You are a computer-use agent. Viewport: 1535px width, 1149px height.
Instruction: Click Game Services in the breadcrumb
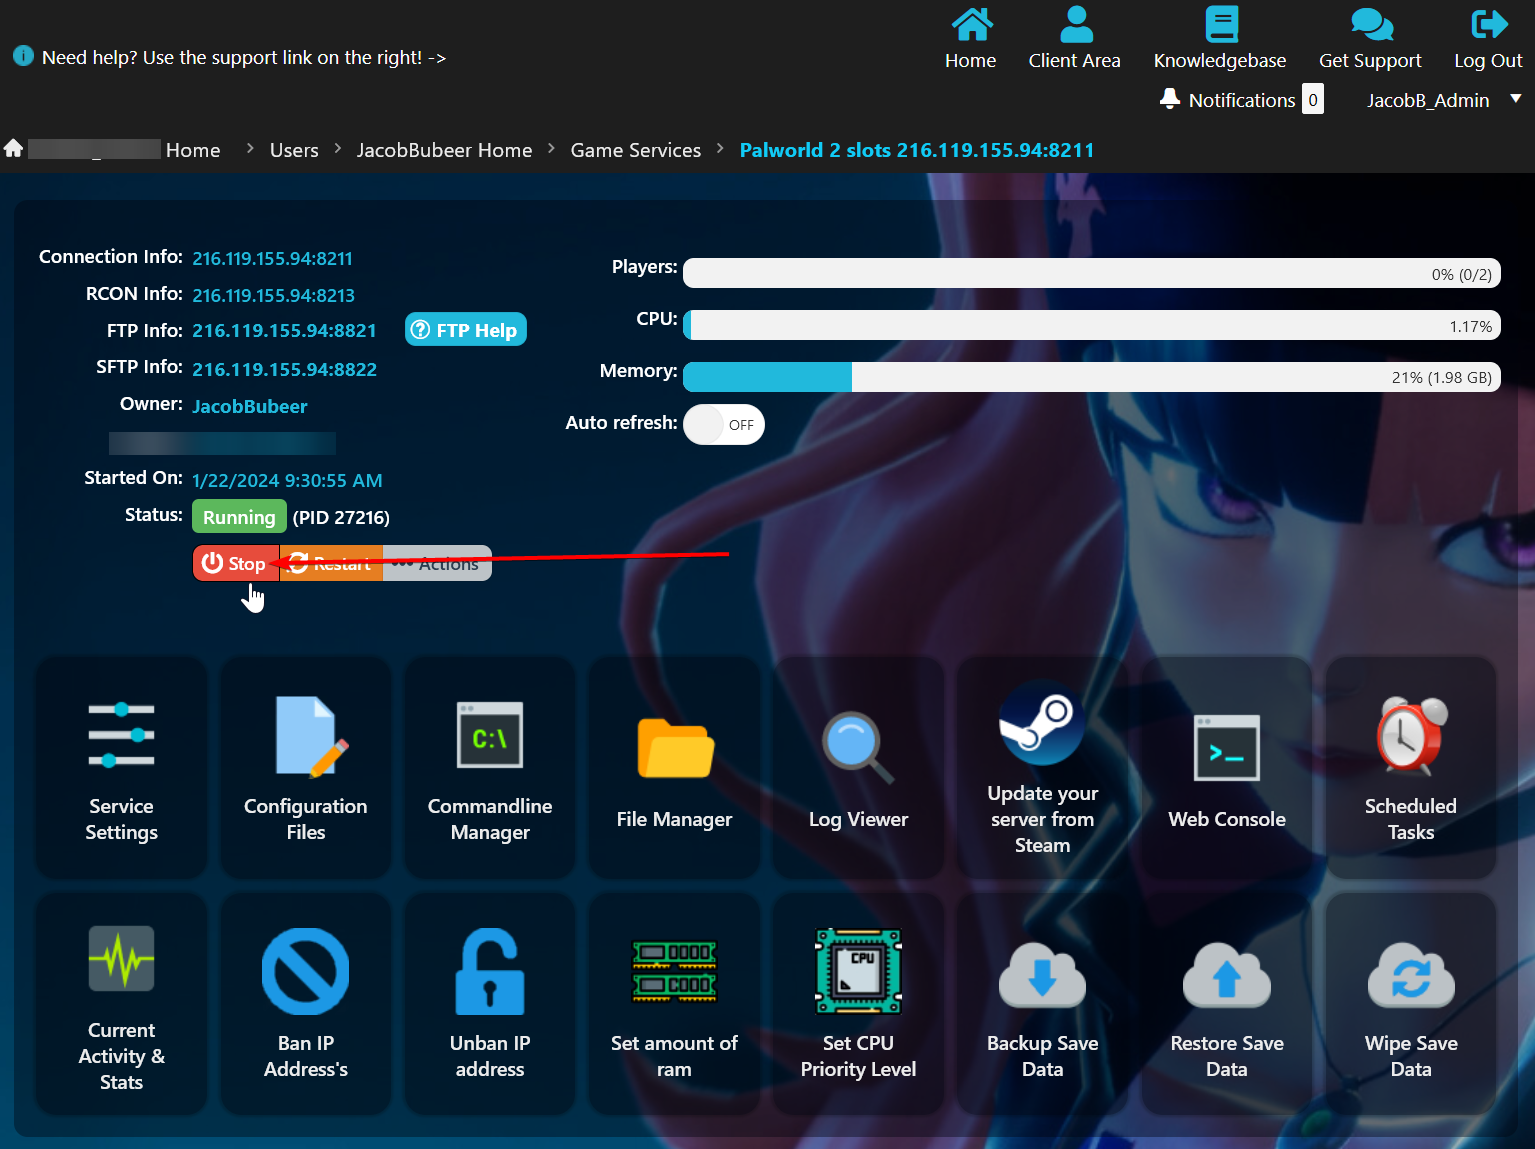click(x=635, y=150)
